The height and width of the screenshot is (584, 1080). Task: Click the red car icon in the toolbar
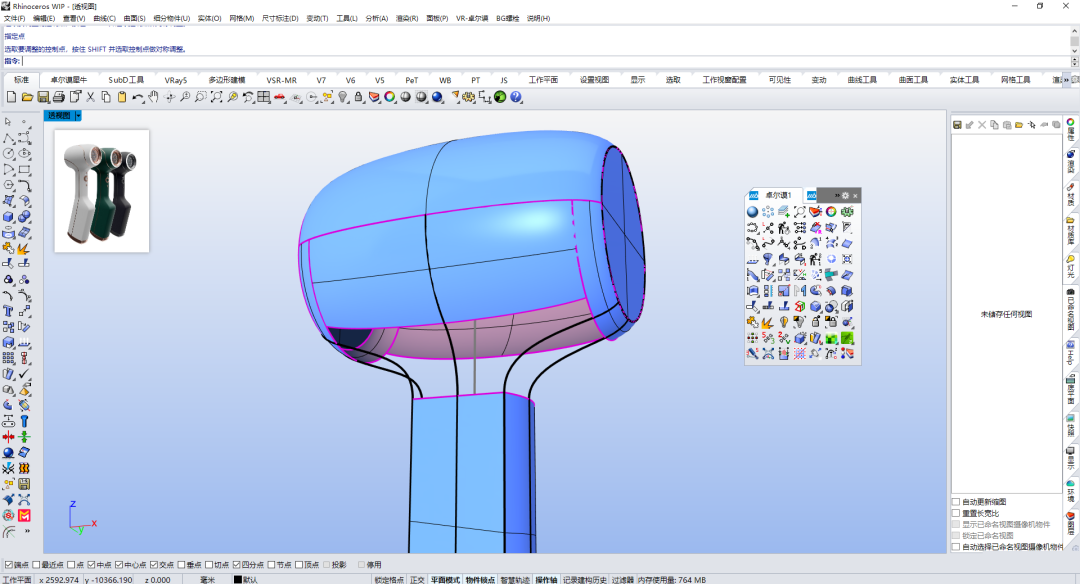(x=280, y=97)
